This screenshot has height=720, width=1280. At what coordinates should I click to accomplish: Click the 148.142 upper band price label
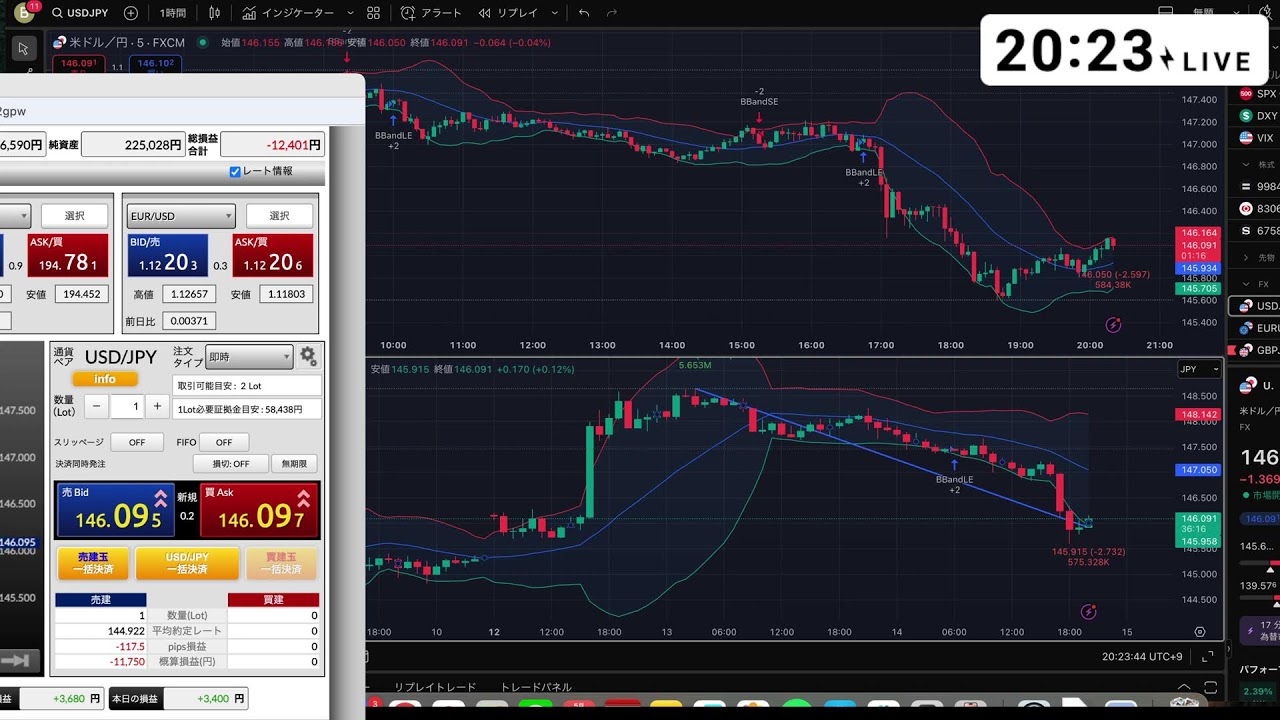point(1200,415)
